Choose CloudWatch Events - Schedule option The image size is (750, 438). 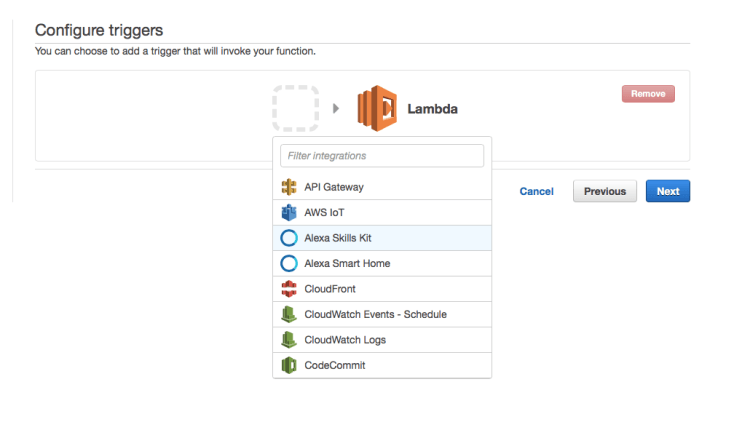click(x=375, y=315)
